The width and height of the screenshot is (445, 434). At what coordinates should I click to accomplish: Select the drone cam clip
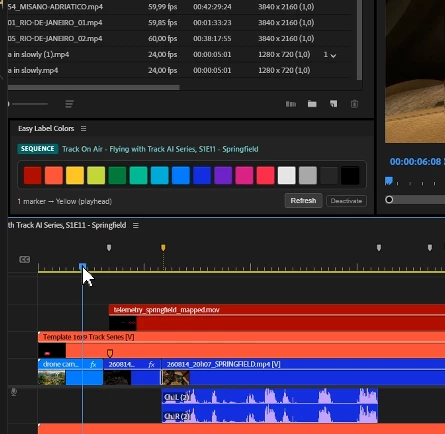pyautogui.click(x=70, y=372)
